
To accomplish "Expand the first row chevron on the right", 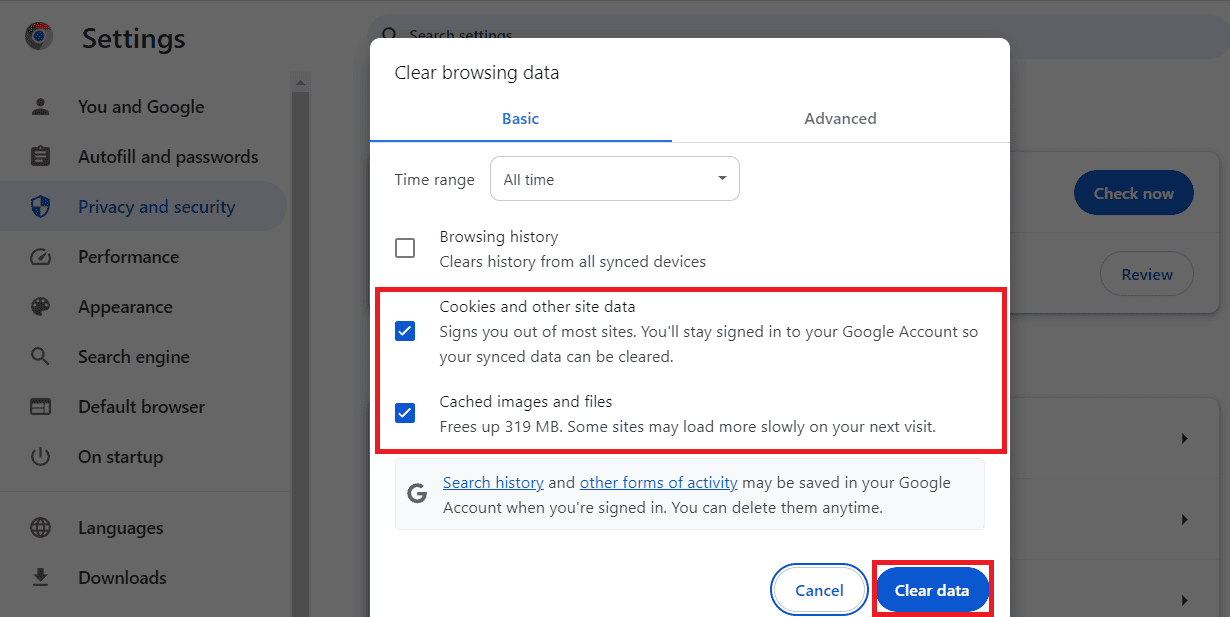I will click(1185, 438).
